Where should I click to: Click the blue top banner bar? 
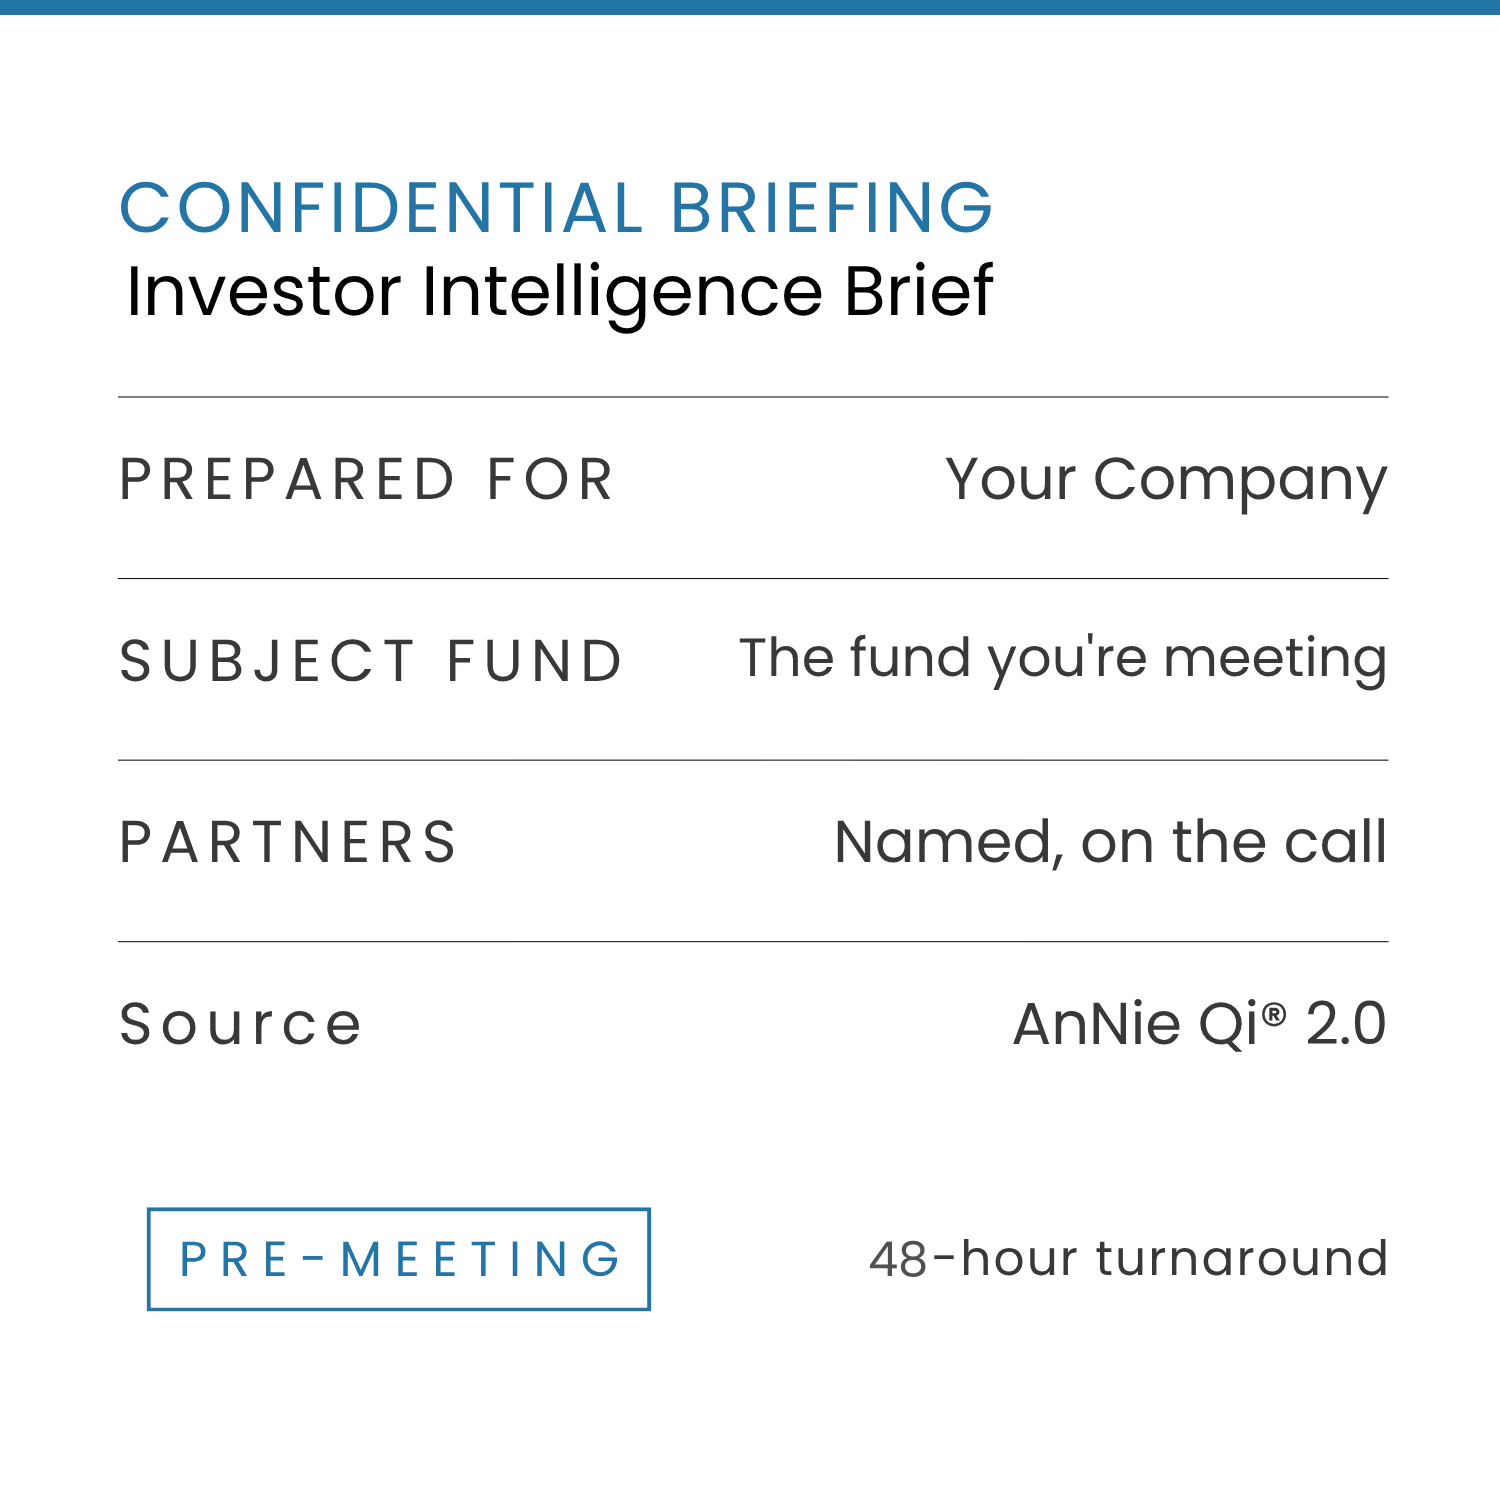750,7
